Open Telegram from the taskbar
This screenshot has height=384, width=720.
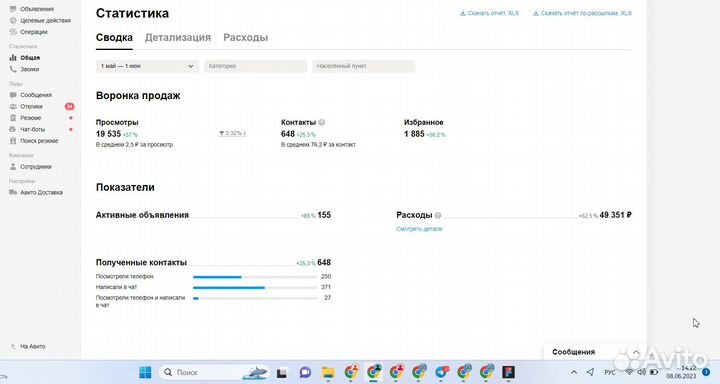pyautogui.click(x=442, y=372)
